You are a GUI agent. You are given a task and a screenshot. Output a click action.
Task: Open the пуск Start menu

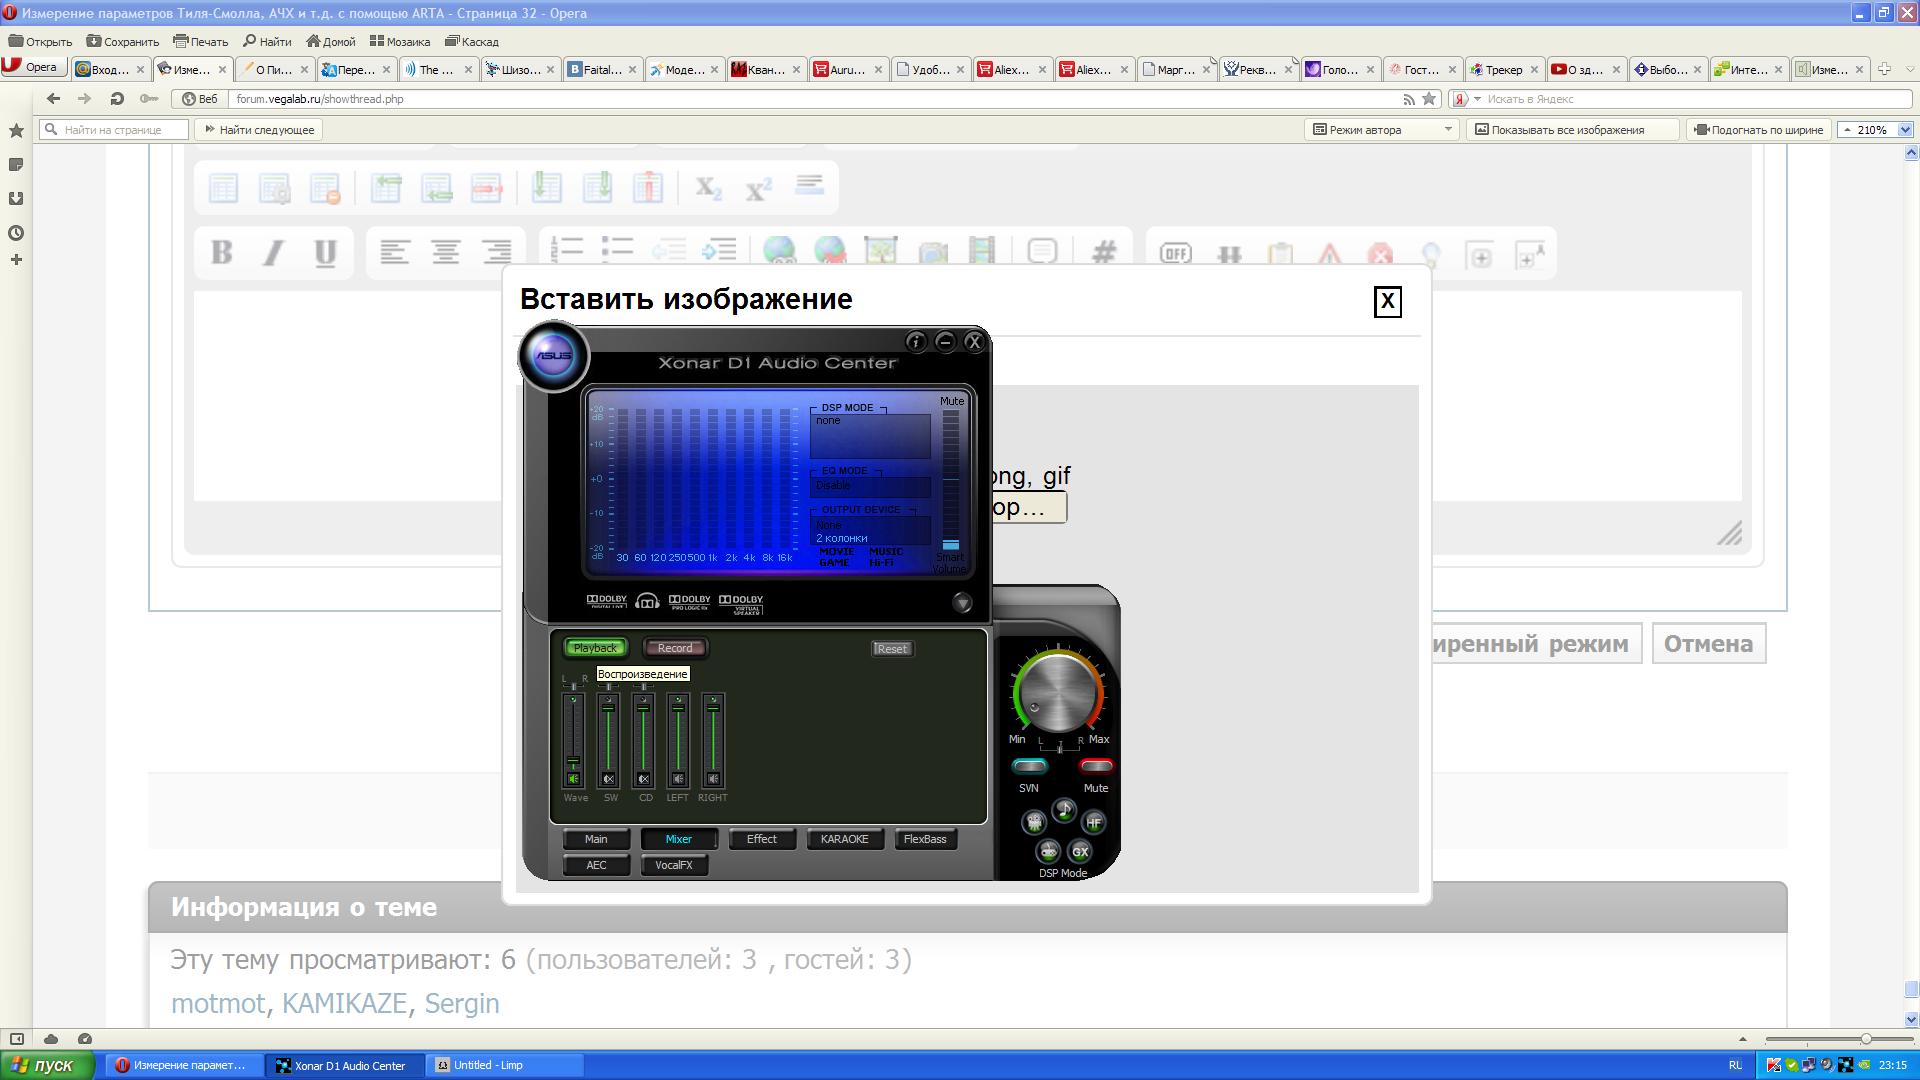47,1066
